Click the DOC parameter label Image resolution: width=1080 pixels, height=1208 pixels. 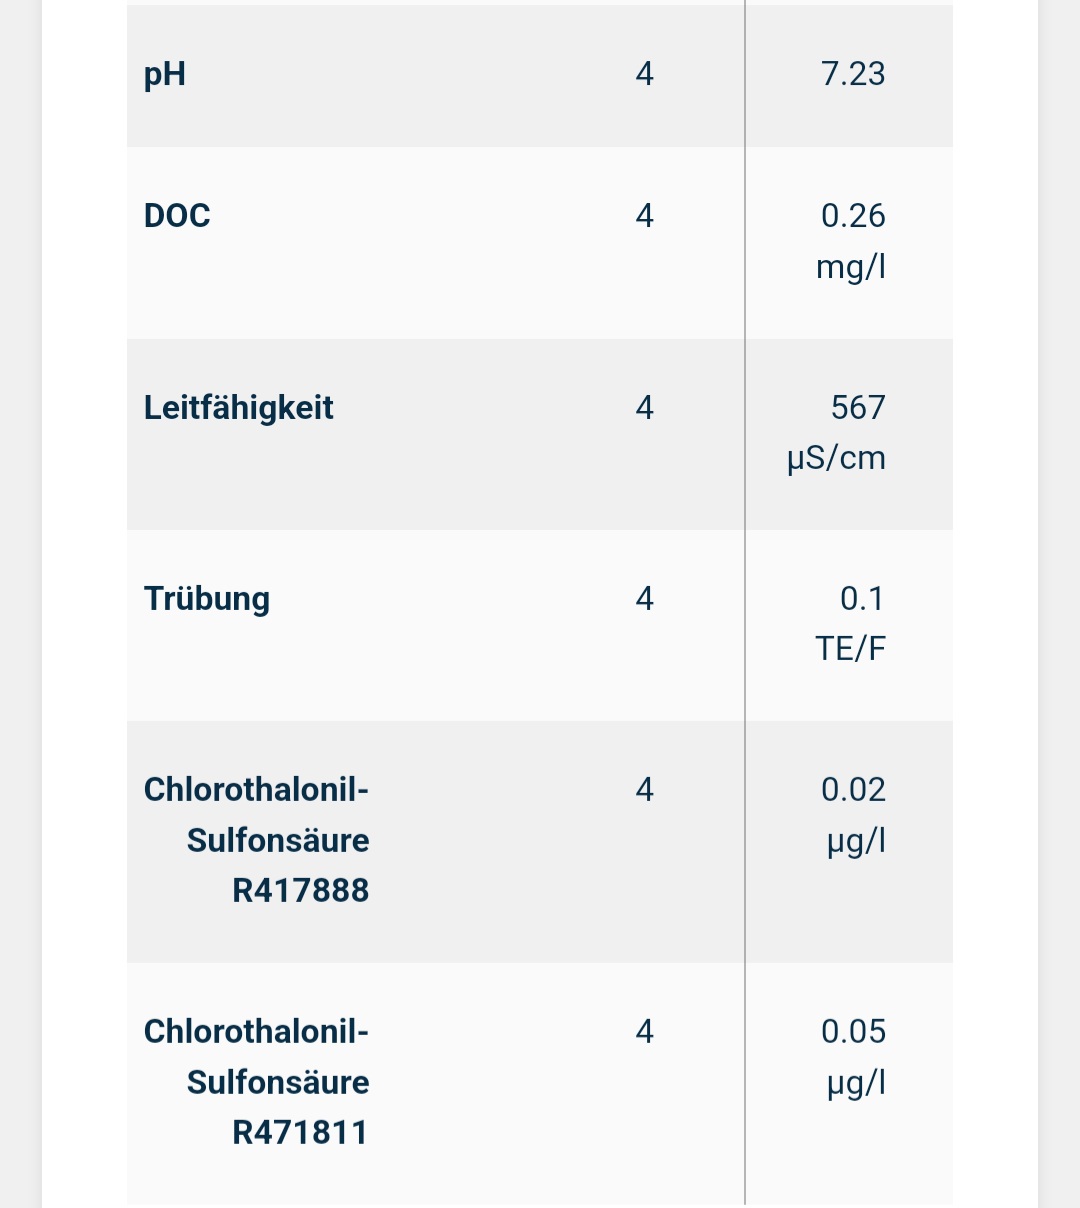tap(177, 216)
